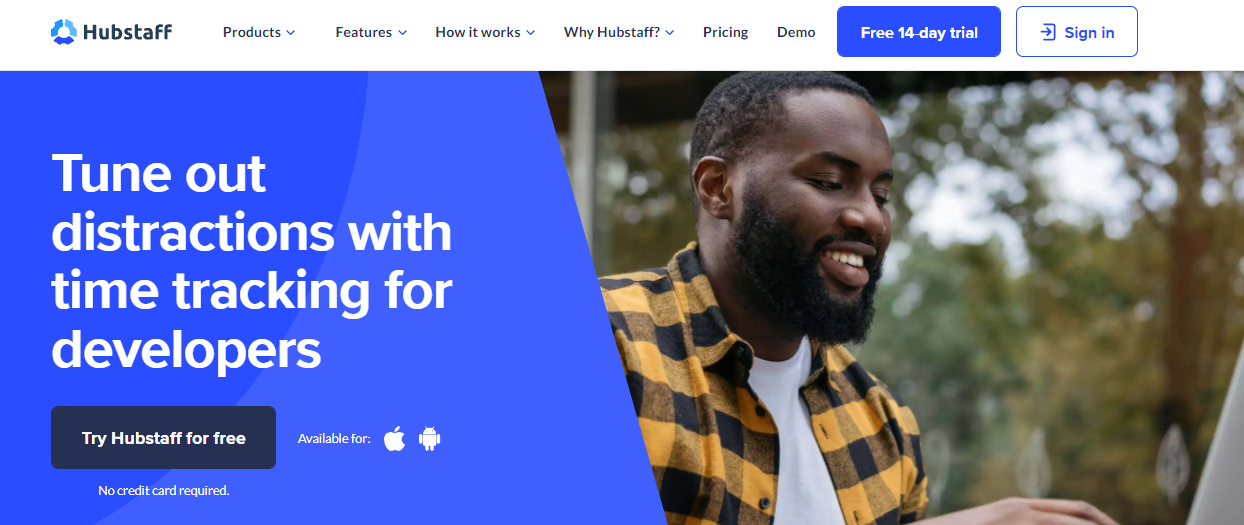Screen dimensions: 1244x525
Task: Click the Hubstaff logo icon
Action: click(x=63, y=32)
